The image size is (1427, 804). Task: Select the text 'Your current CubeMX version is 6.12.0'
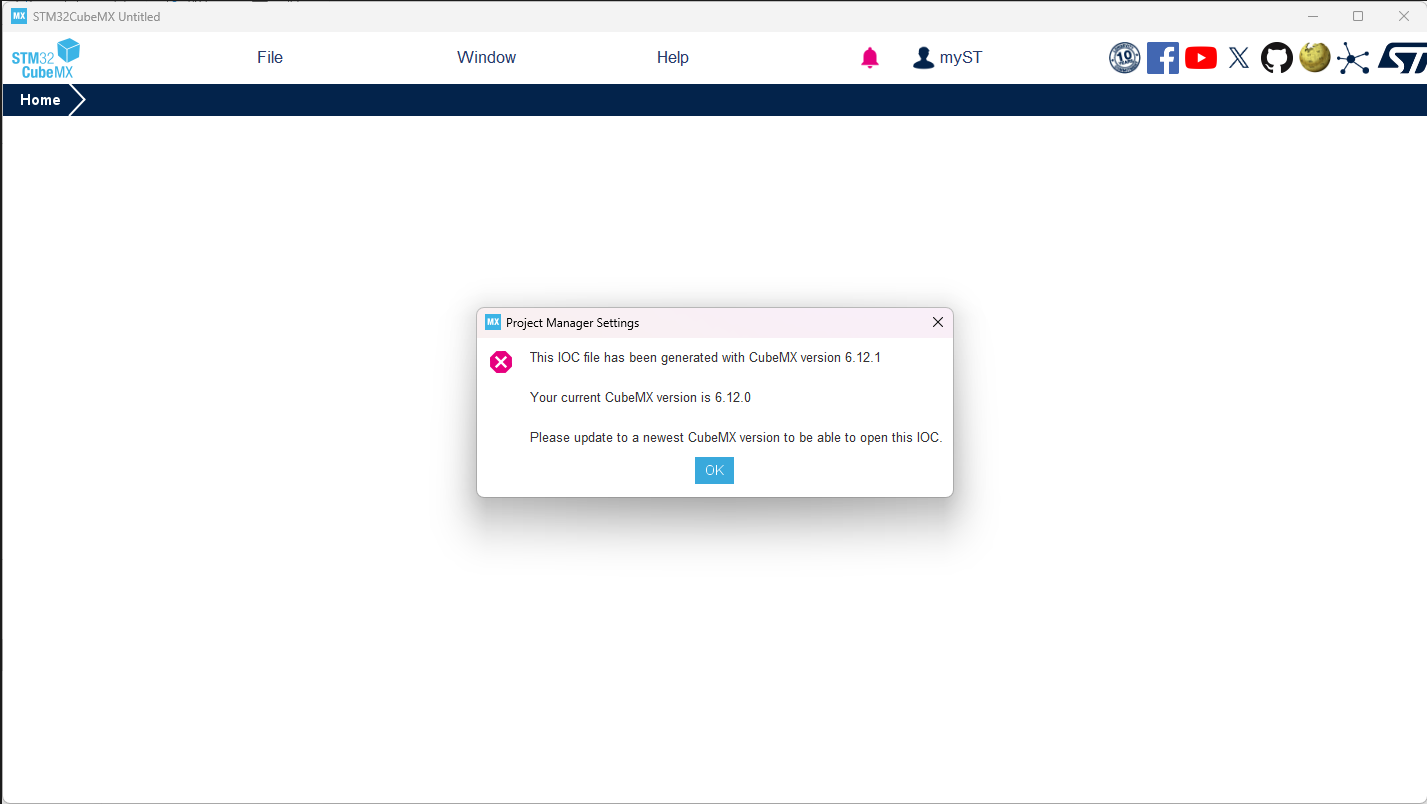coord(640,397)
